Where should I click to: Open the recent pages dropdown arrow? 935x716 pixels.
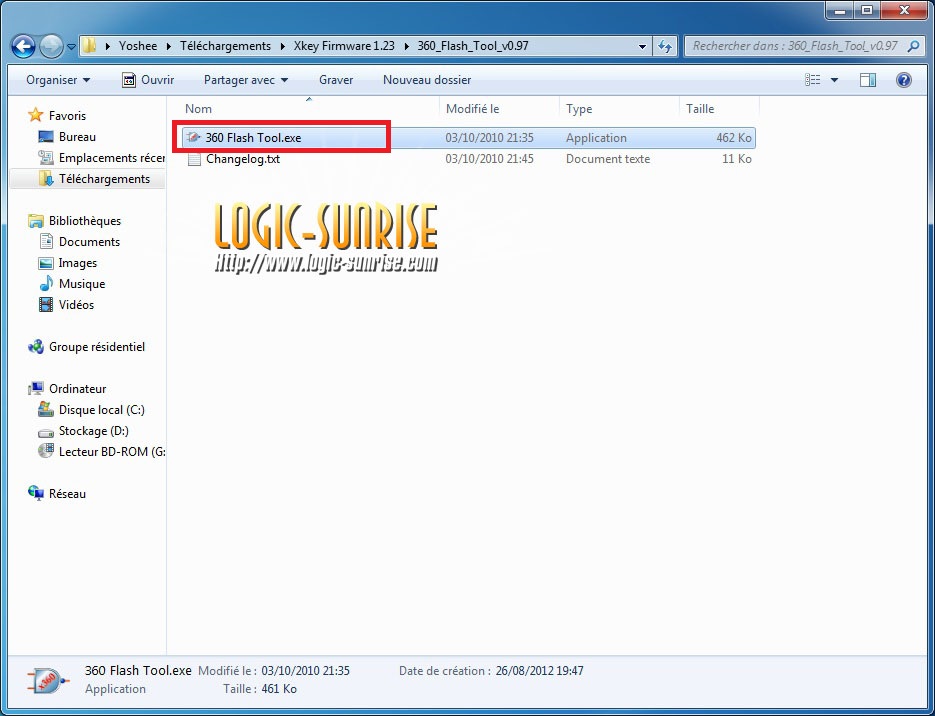pos(71,47)
